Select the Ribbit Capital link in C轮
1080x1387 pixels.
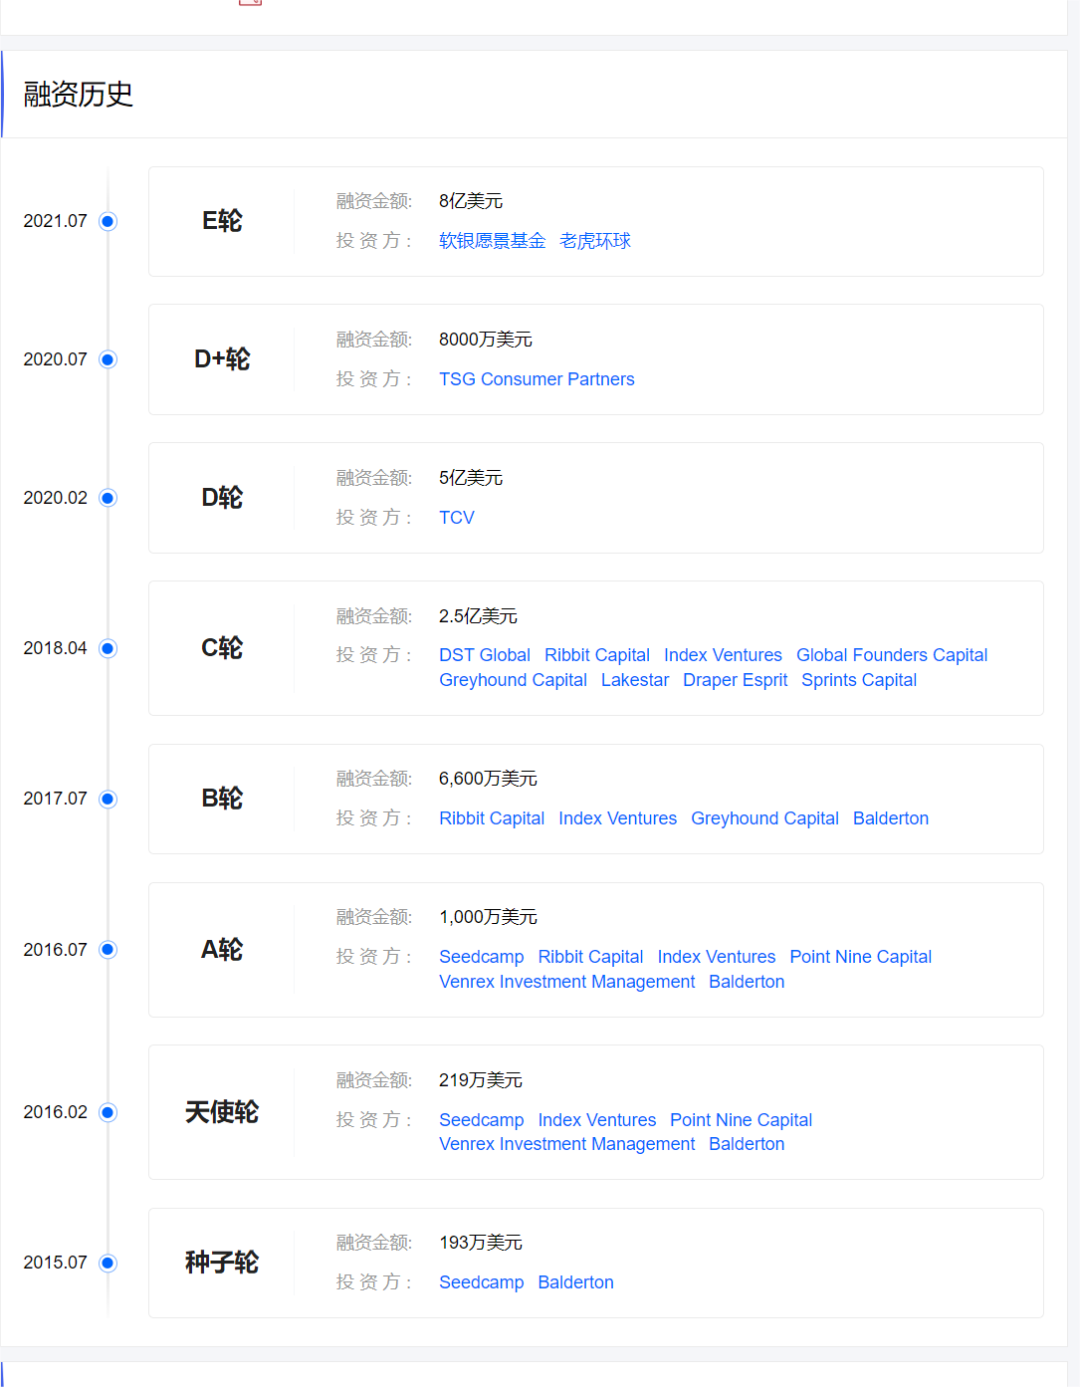[597, 655]
